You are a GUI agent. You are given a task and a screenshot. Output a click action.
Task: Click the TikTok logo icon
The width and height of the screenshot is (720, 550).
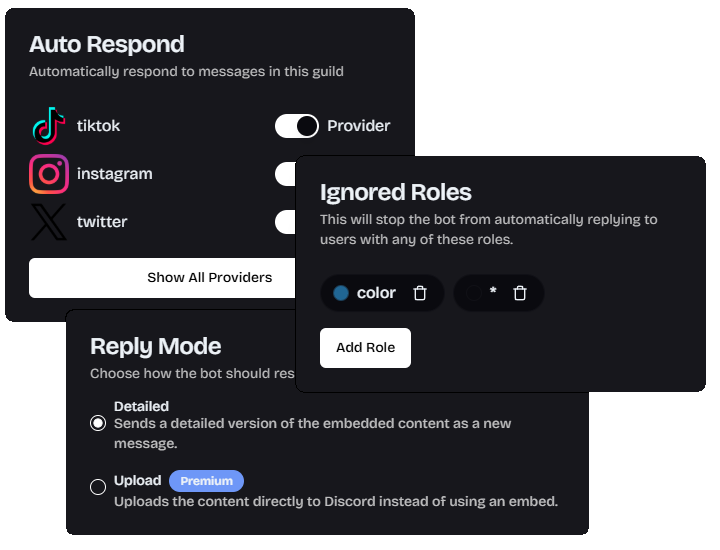tap(48, 126)
